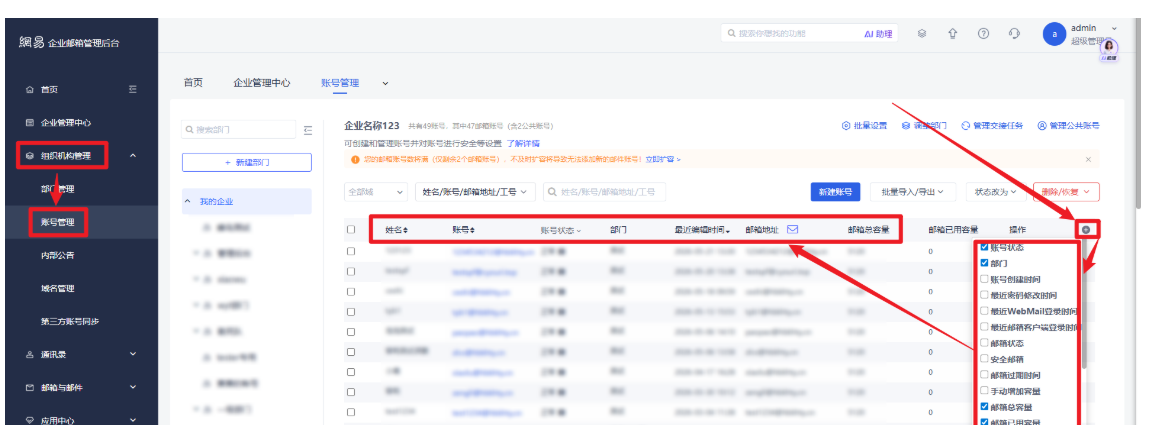The height and width of the screenshot is (444, 1149).
Task: Select 账号管理 tab
Action: [x=340, y=83]
